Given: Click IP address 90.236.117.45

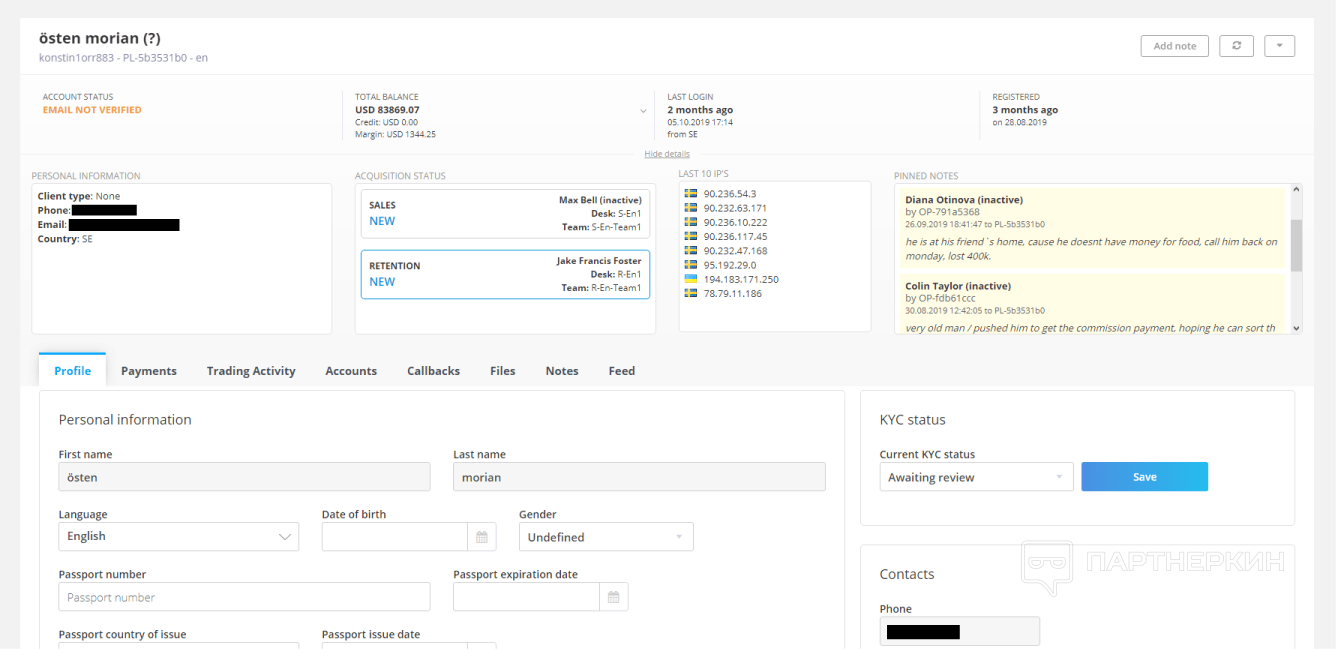Looking at the screenshot, I should [735, 237].
